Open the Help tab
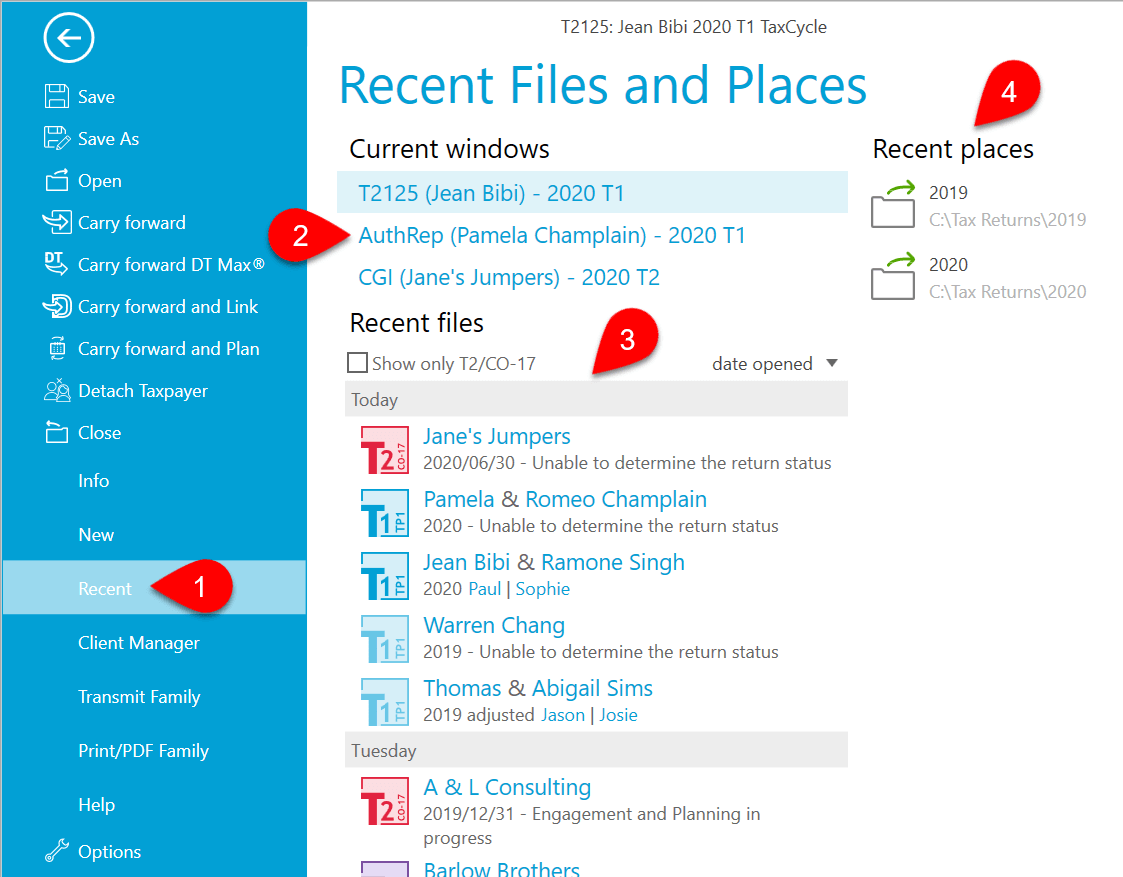Image resolution: width=1123 pixels, height=877 pixels. 97,805
